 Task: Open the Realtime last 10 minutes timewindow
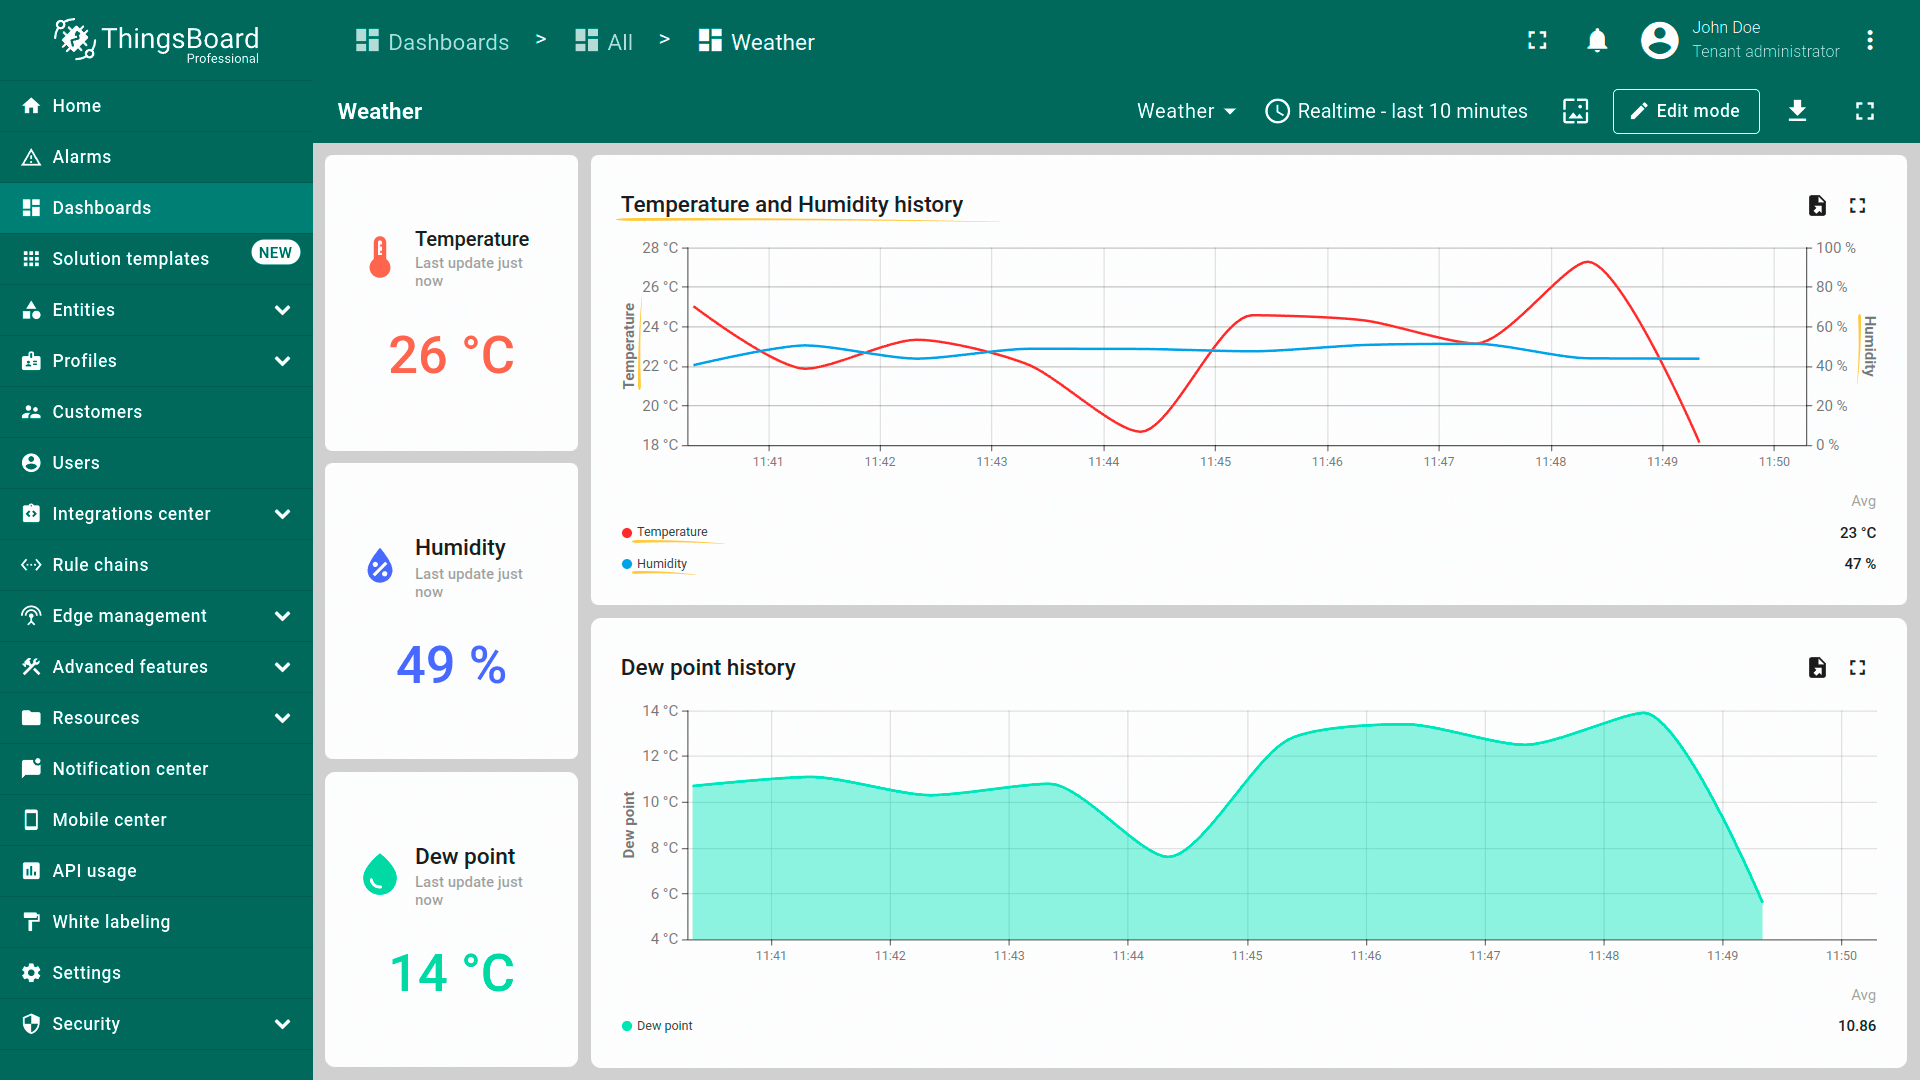1396,111
